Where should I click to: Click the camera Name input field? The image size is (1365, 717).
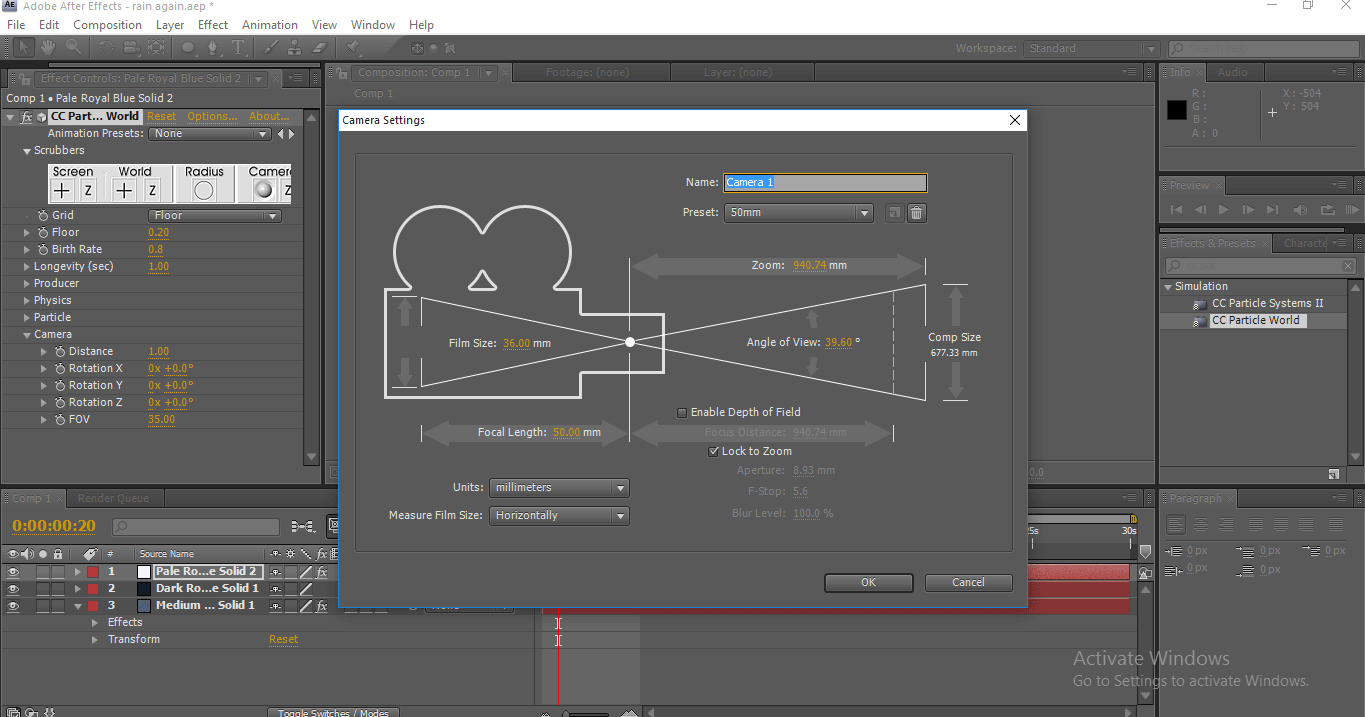pos(825,183)
